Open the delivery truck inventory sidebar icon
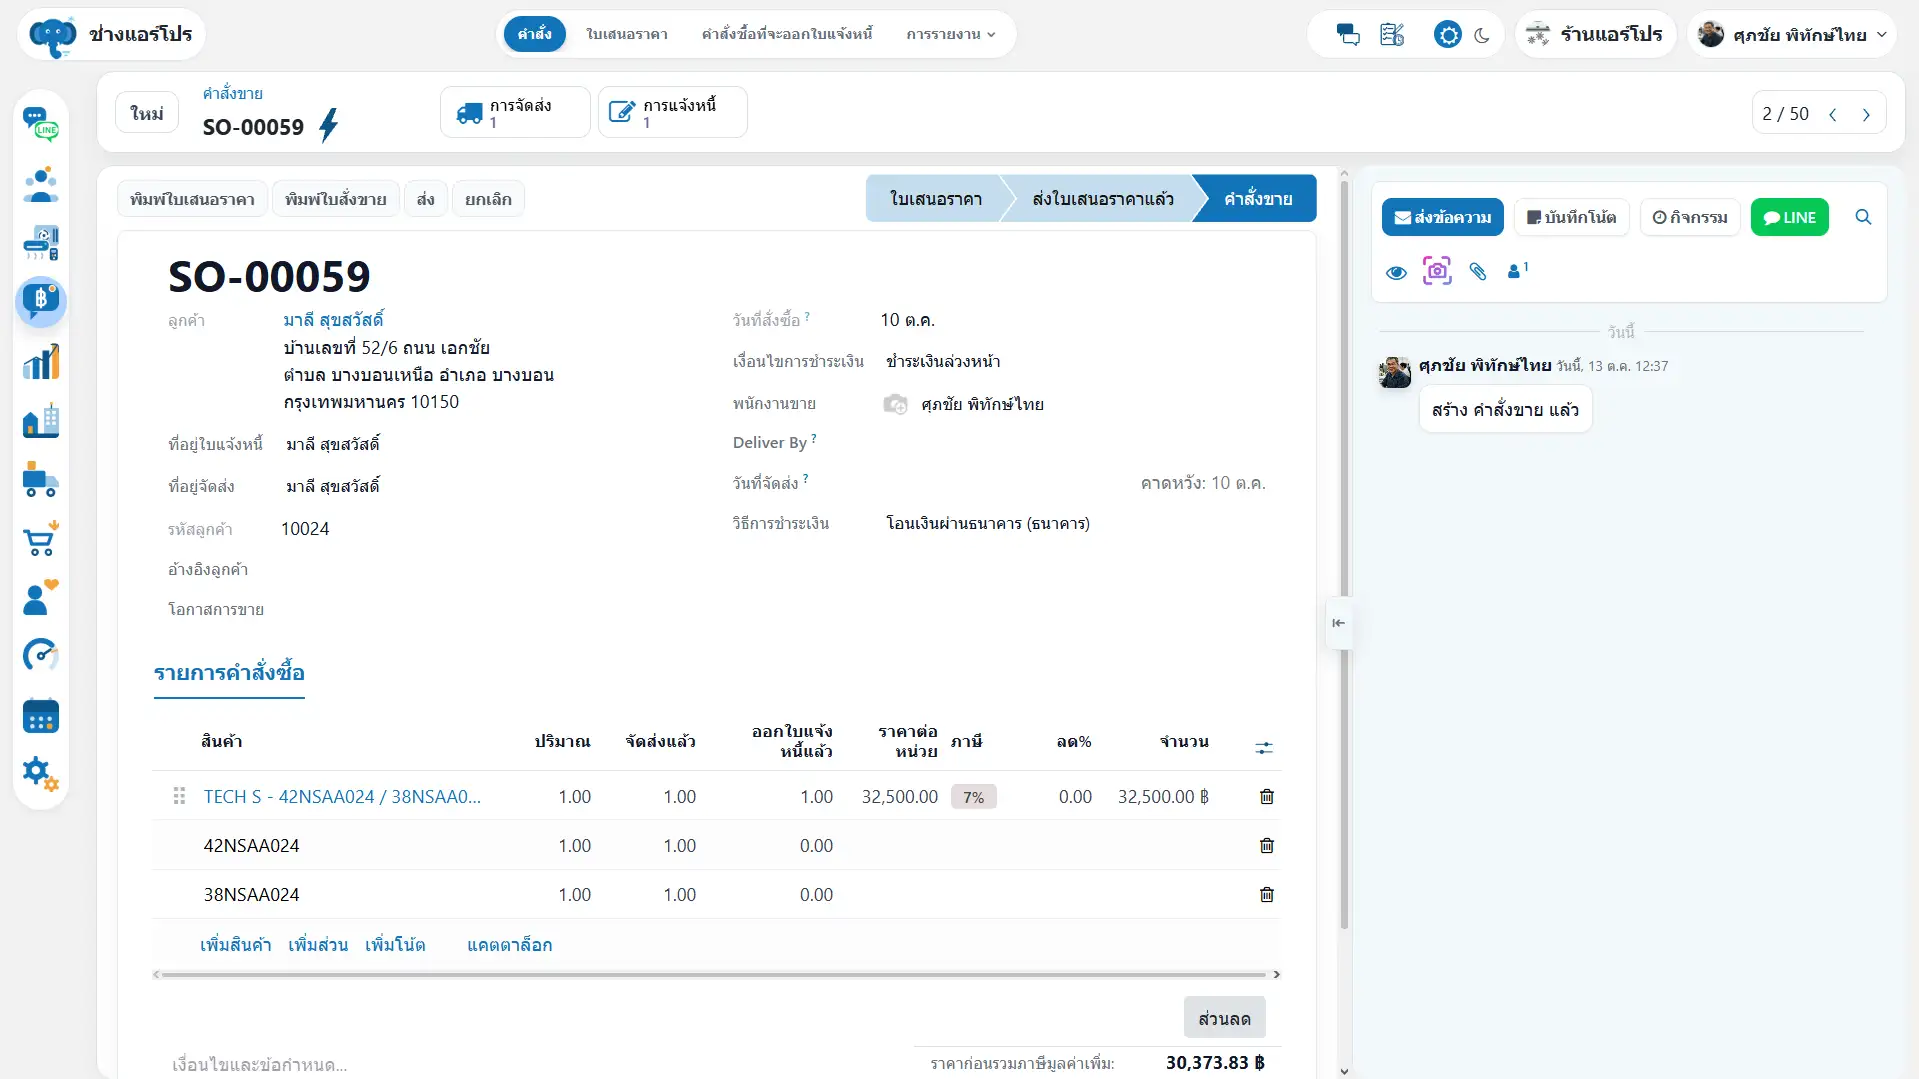The image size is (1919, 1079). (x=40, y=480)
